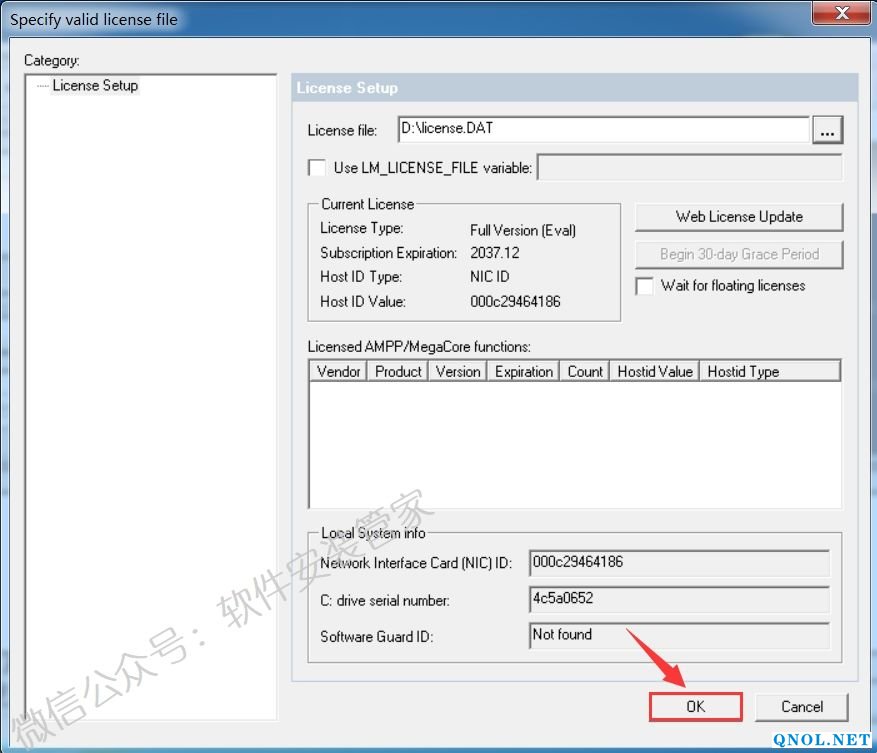Sort by the Vendor column header

click(x=338, y=371)
